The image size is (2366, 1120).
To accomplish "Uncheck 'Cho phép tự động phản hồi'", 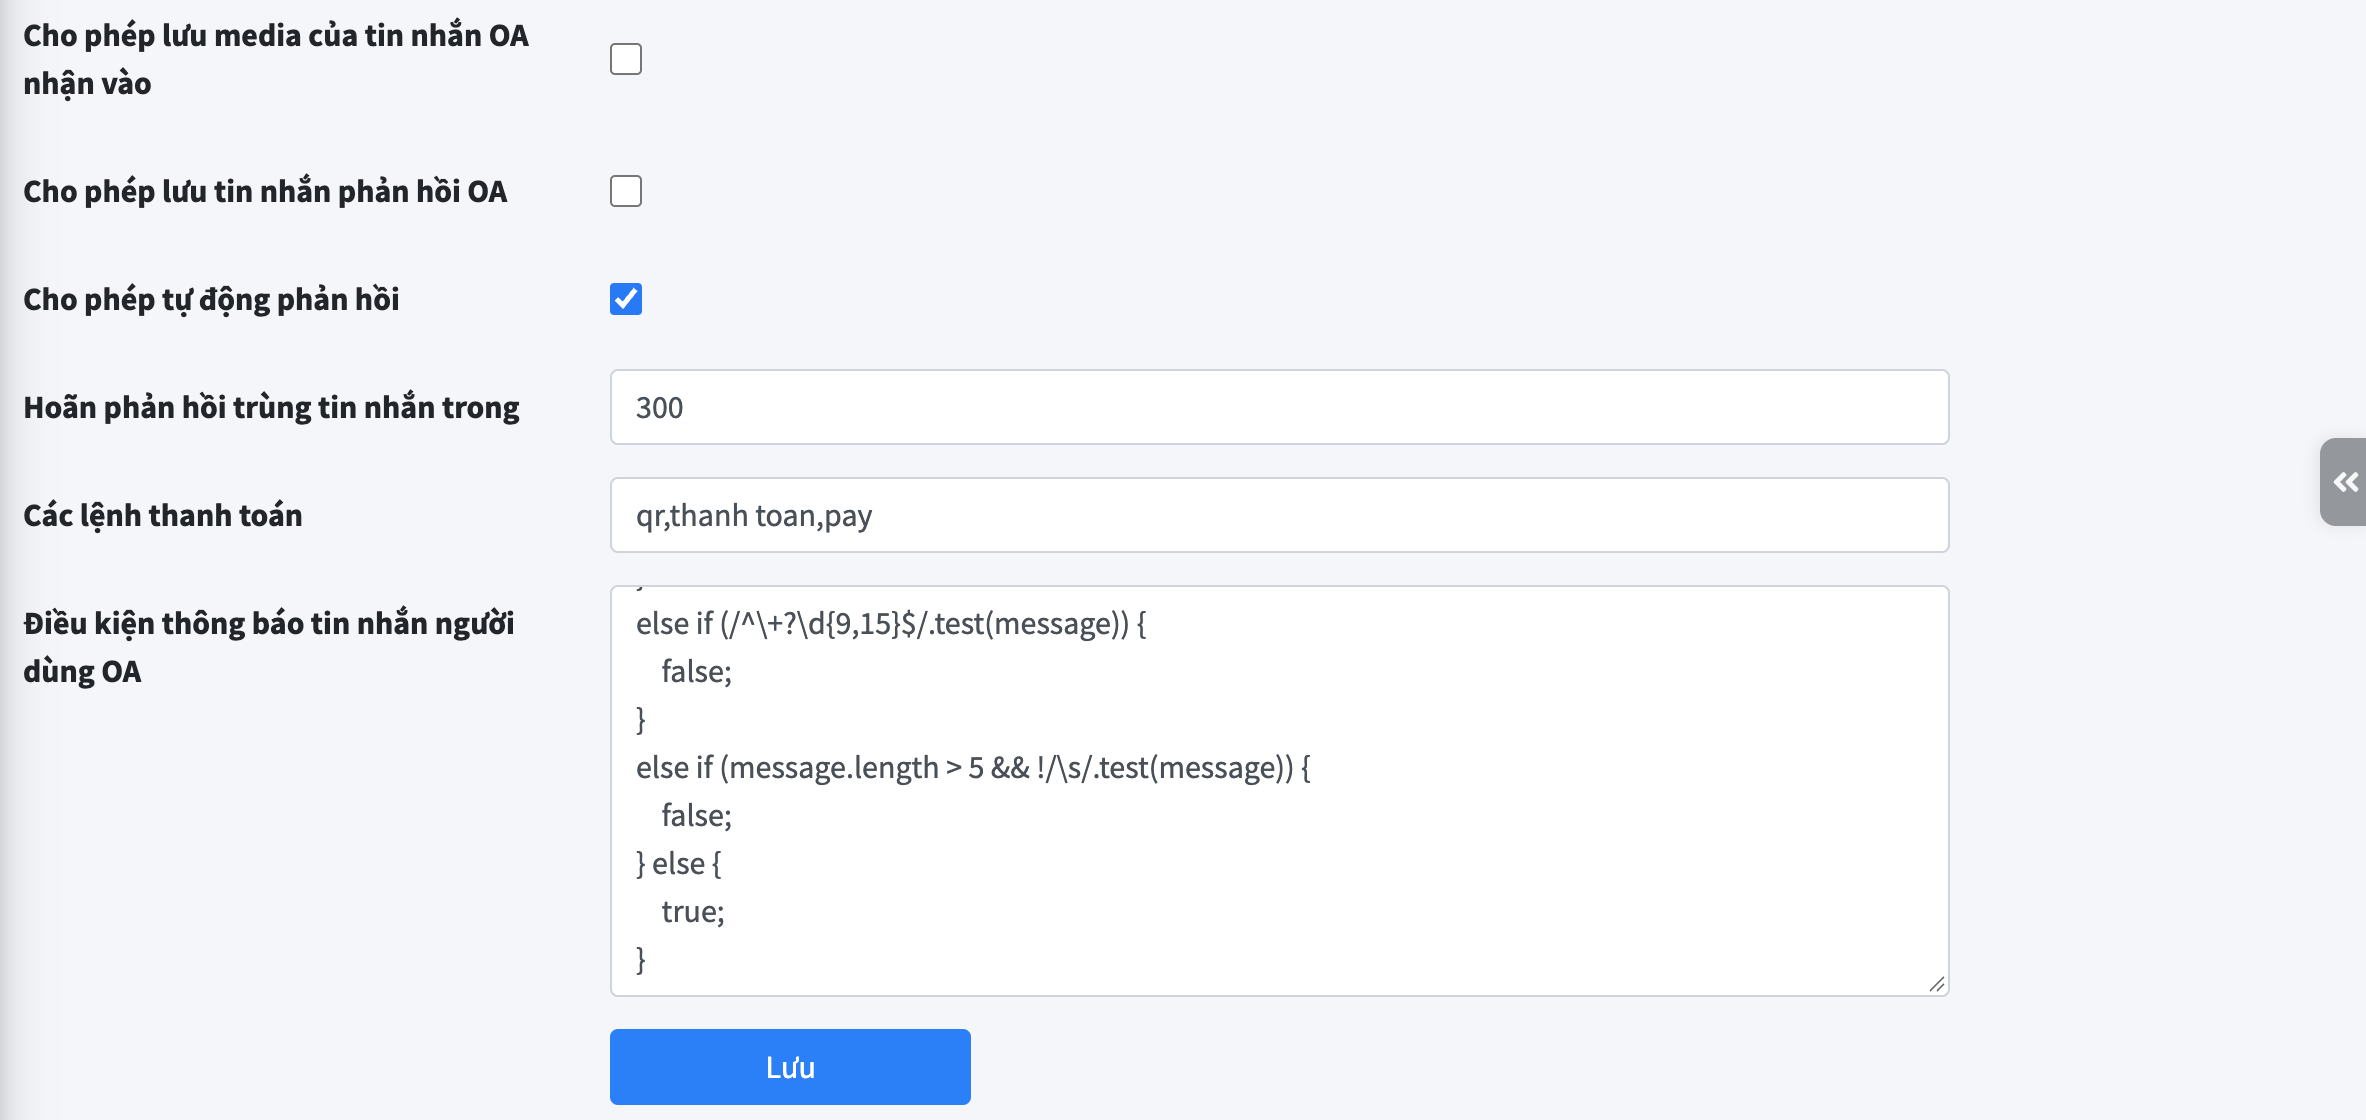I will (x=626, y=299).
